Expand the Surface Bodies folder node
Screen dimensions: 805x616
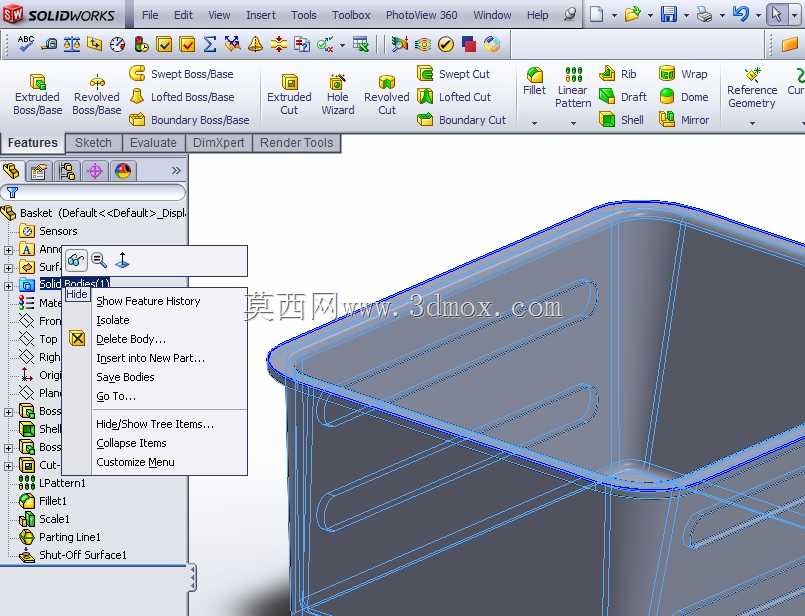click(8, 268)
